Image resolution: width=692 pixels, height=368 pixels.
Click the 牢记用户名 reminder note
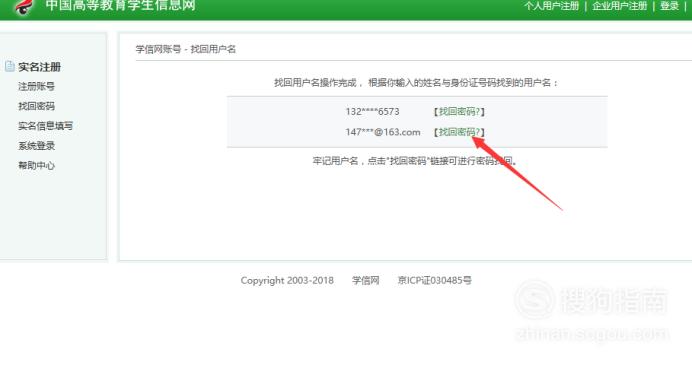click(x=415, y=161)
